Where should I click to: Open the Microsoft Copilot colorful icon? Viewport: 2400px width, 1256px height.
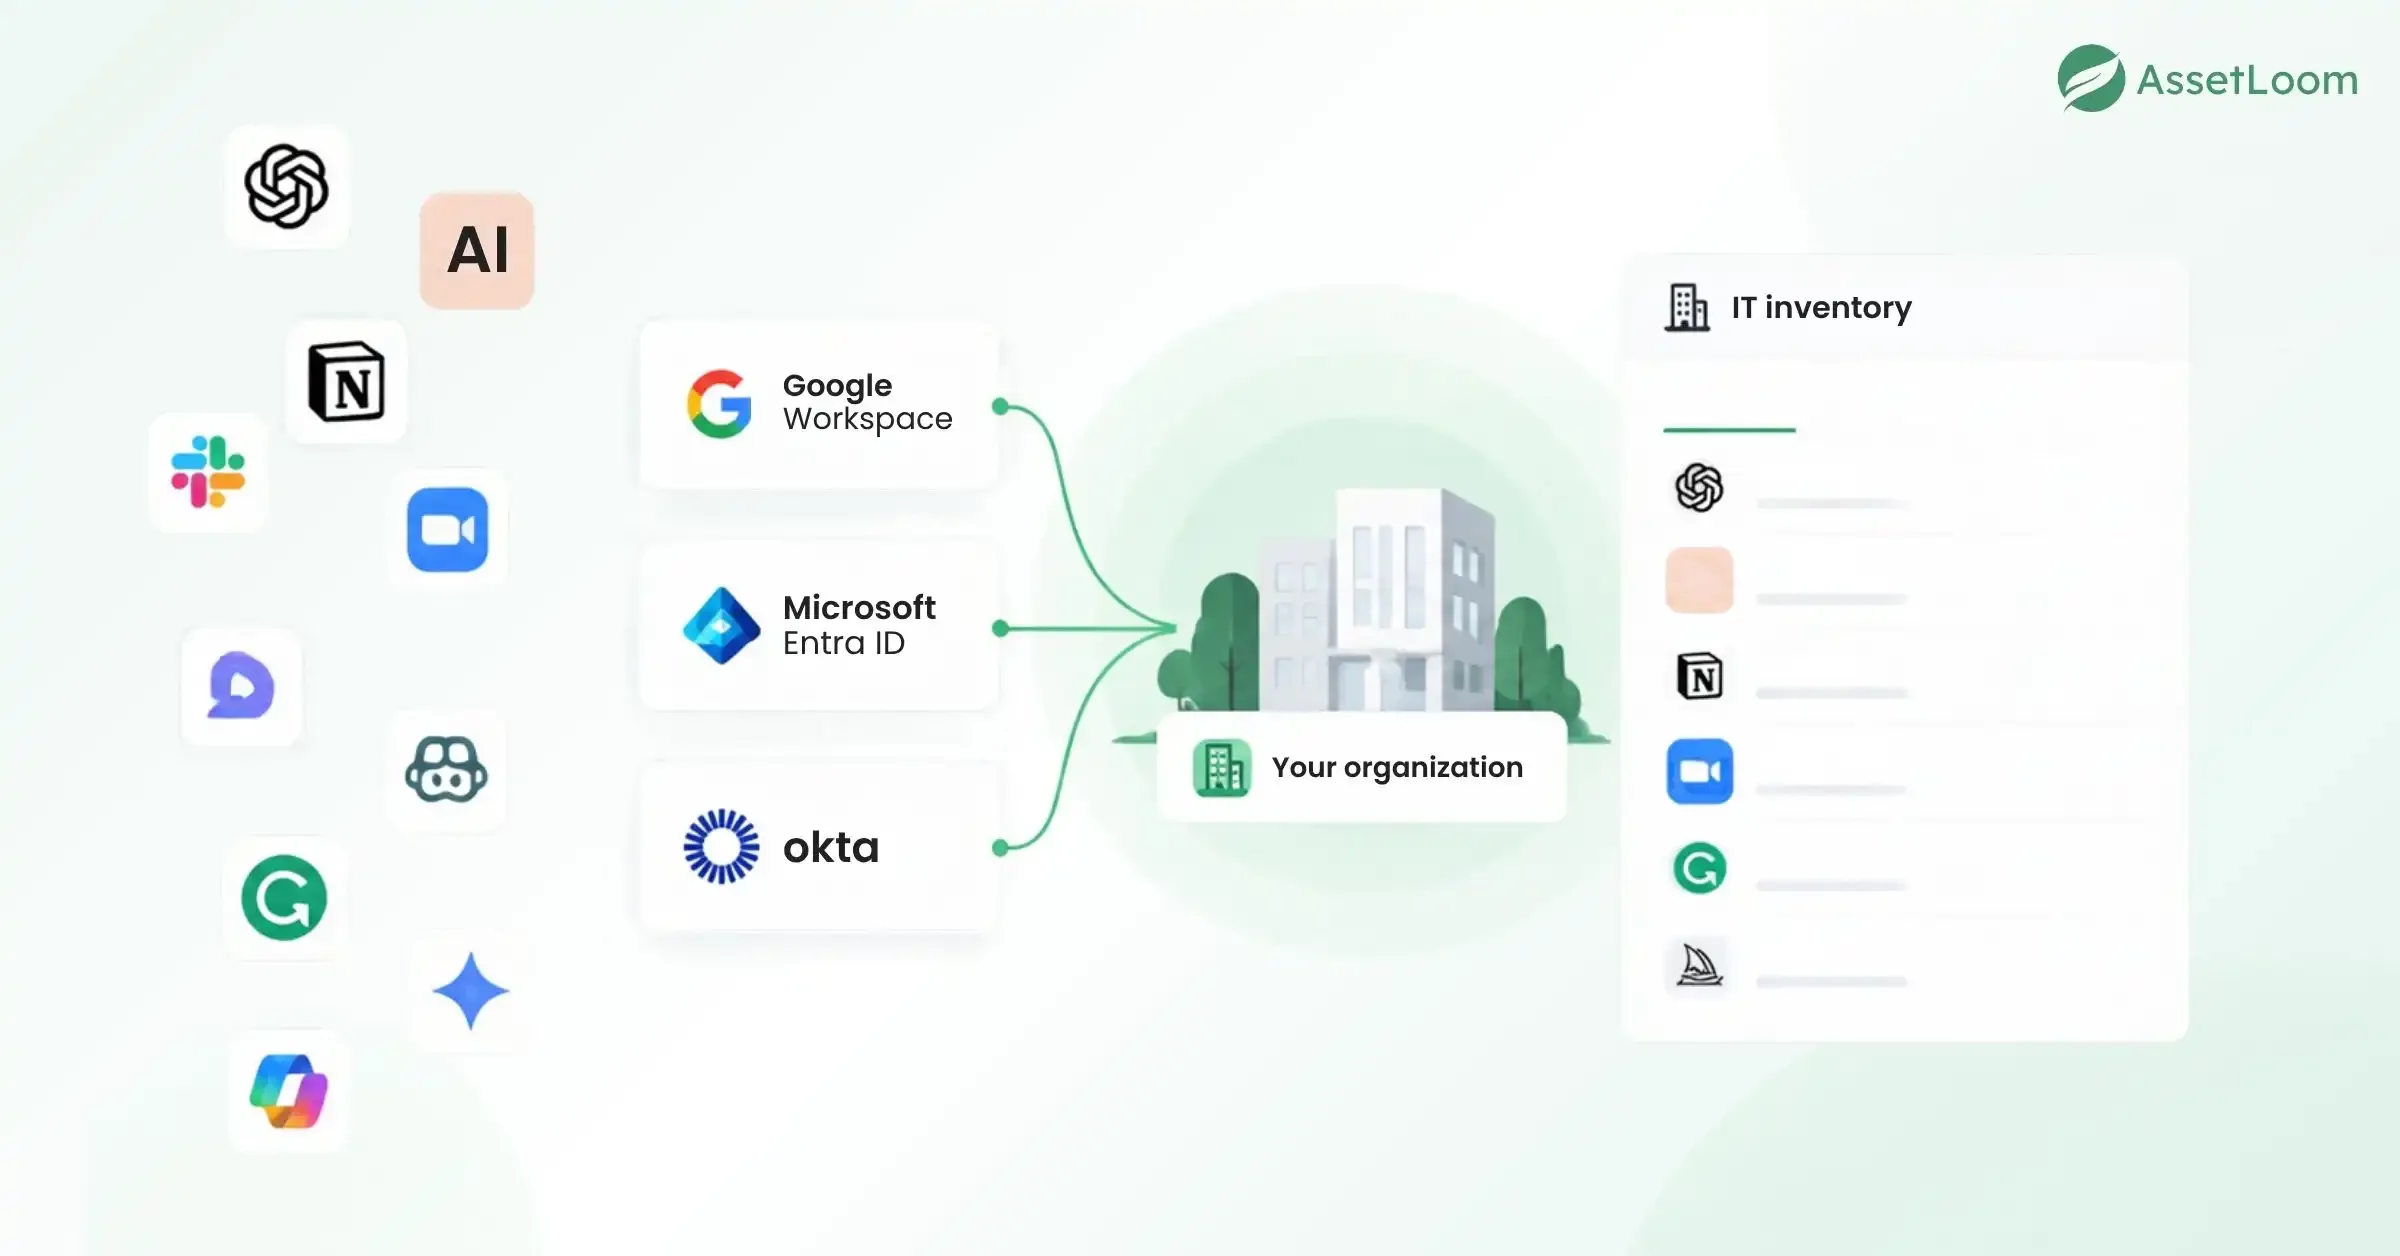pyautogui.click(x=289, y=1091)
